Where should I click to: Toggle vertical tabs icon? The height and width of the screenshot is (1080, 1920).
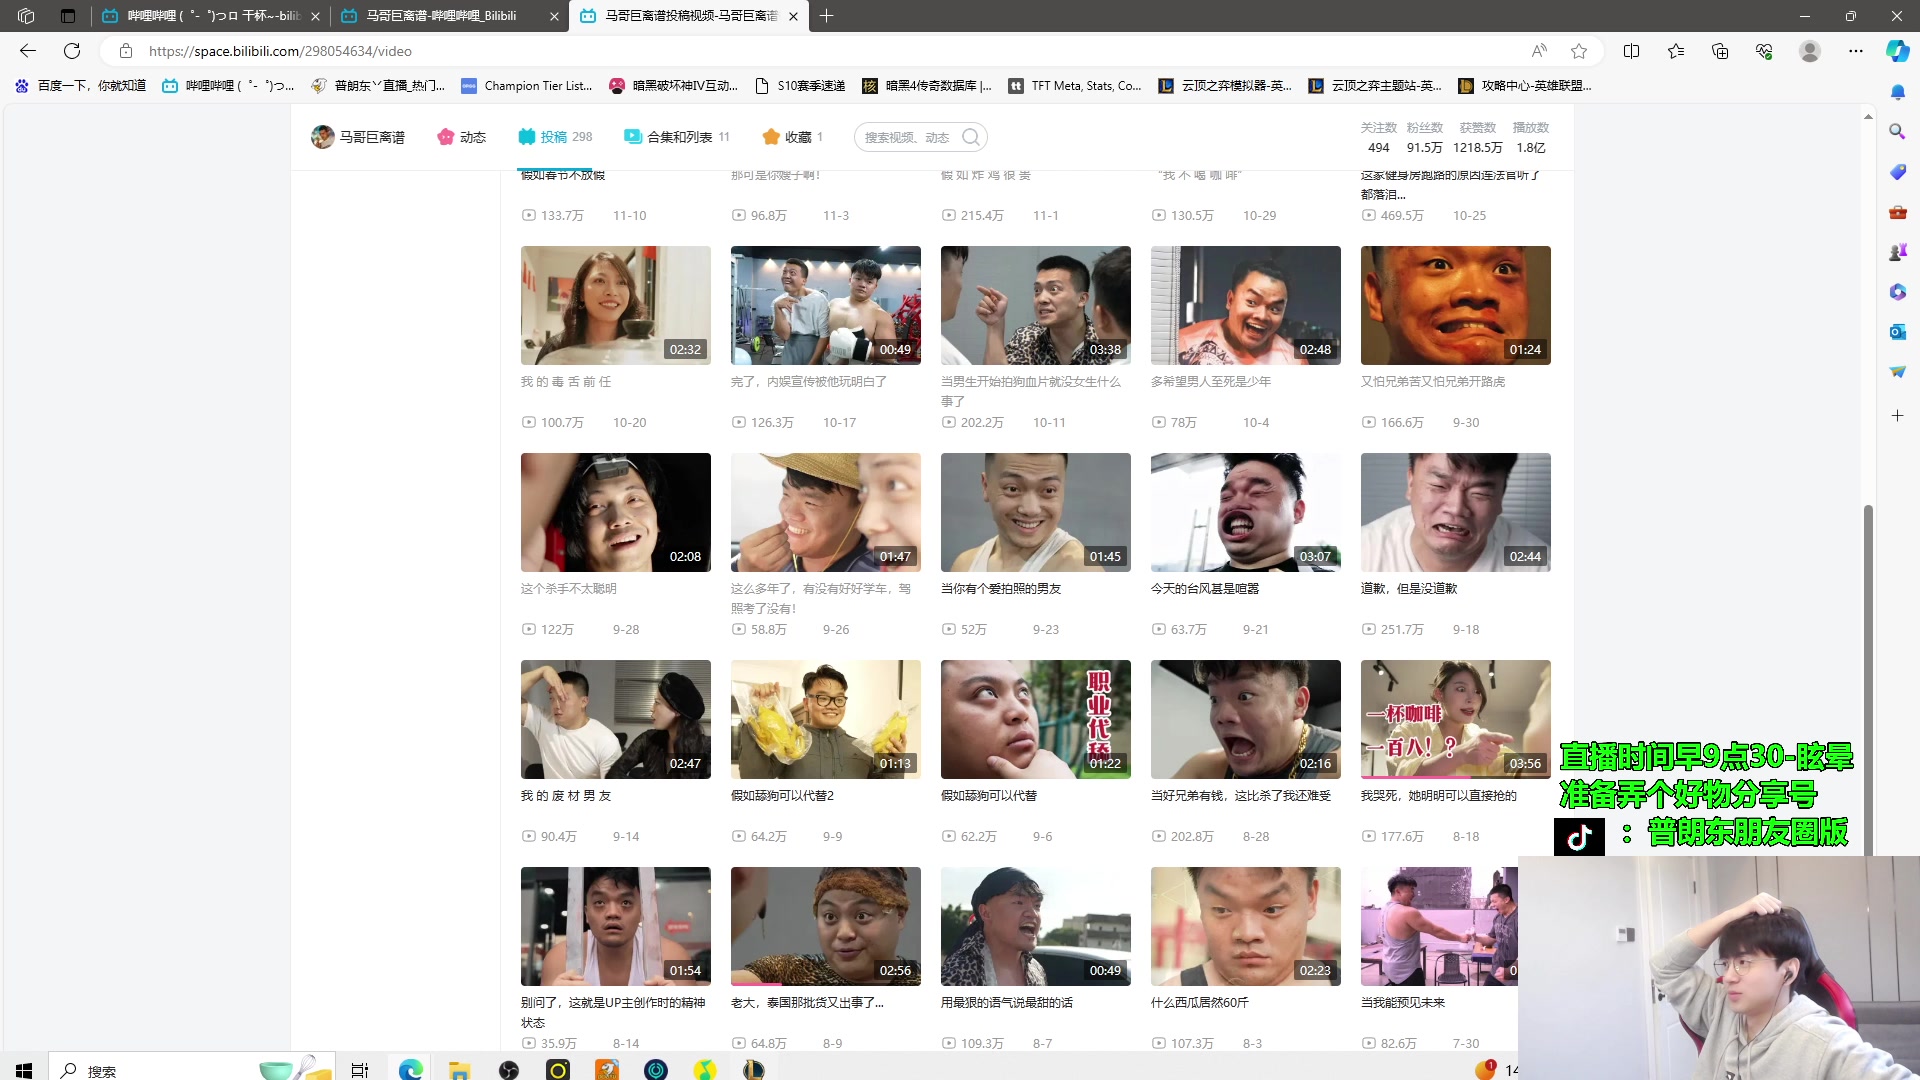click(68, 16)
